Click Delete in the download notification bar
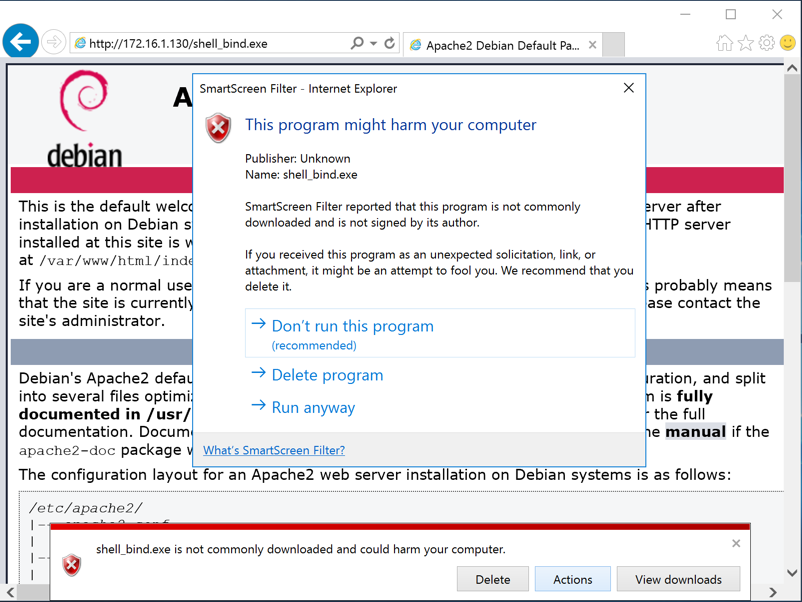The height and width of the screenshot is (602, 802). (493, 579)
